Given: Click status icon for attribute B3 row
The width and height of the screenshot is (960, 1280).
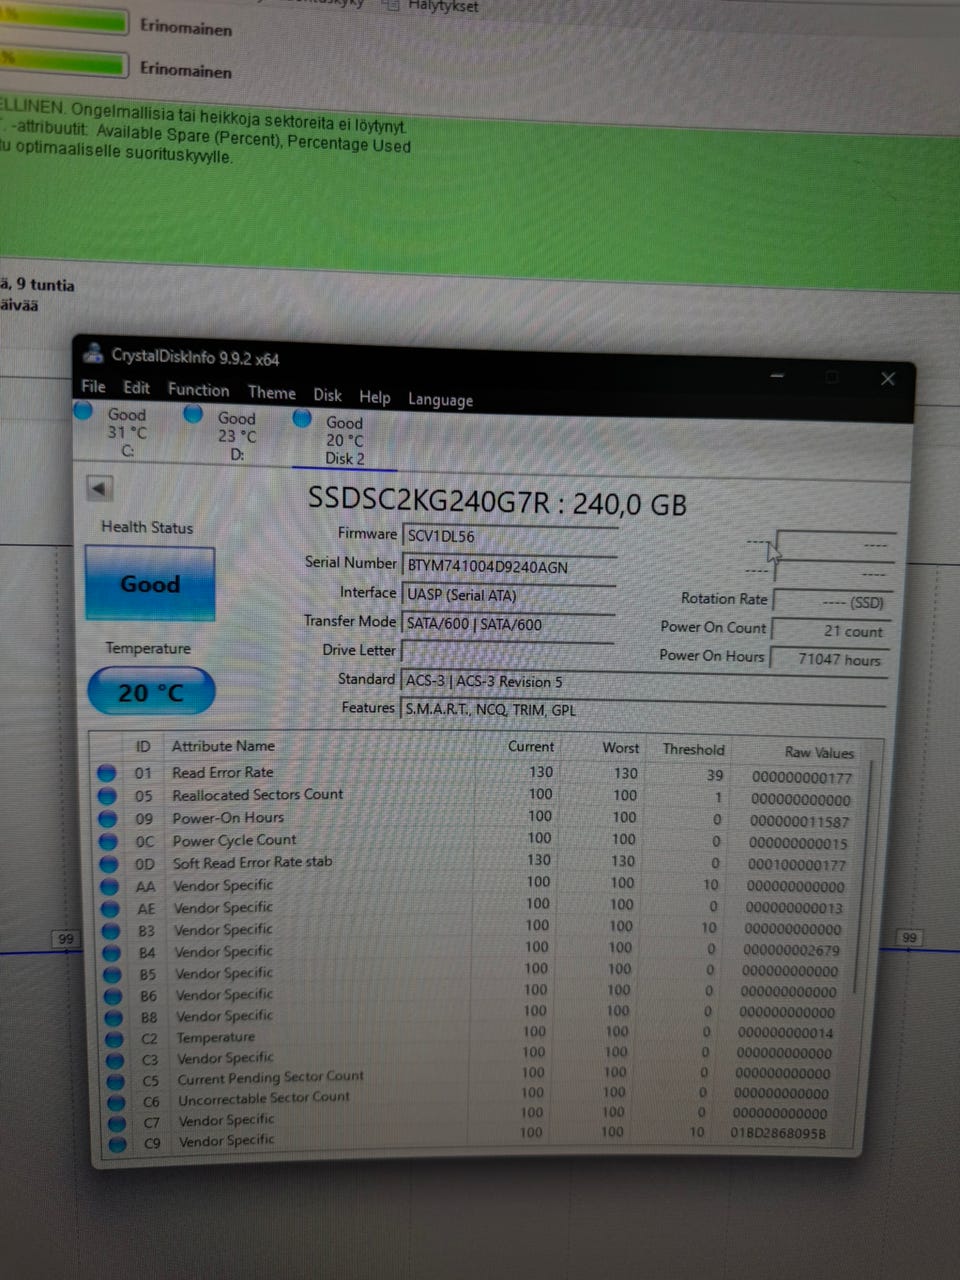Looking at the screenshot, I should tap(111, 930).
